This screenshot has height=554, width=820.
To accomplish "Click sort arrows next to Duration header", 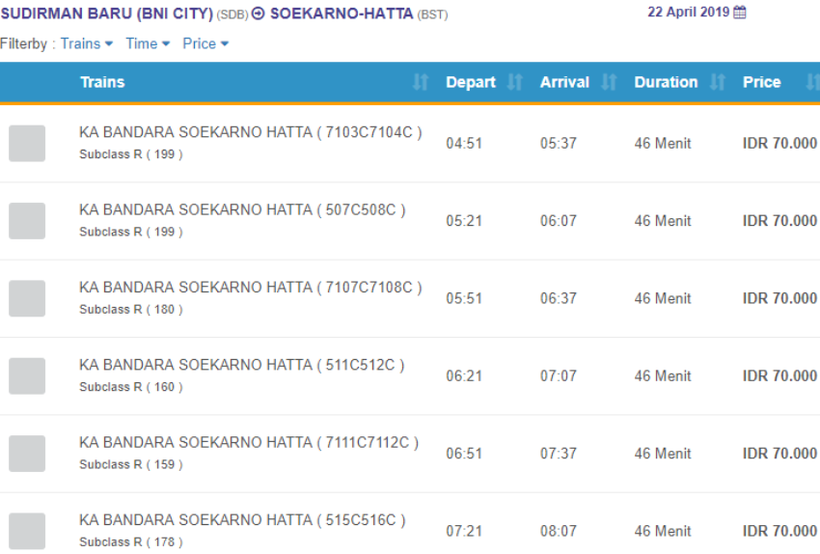I will click(717, 83).
